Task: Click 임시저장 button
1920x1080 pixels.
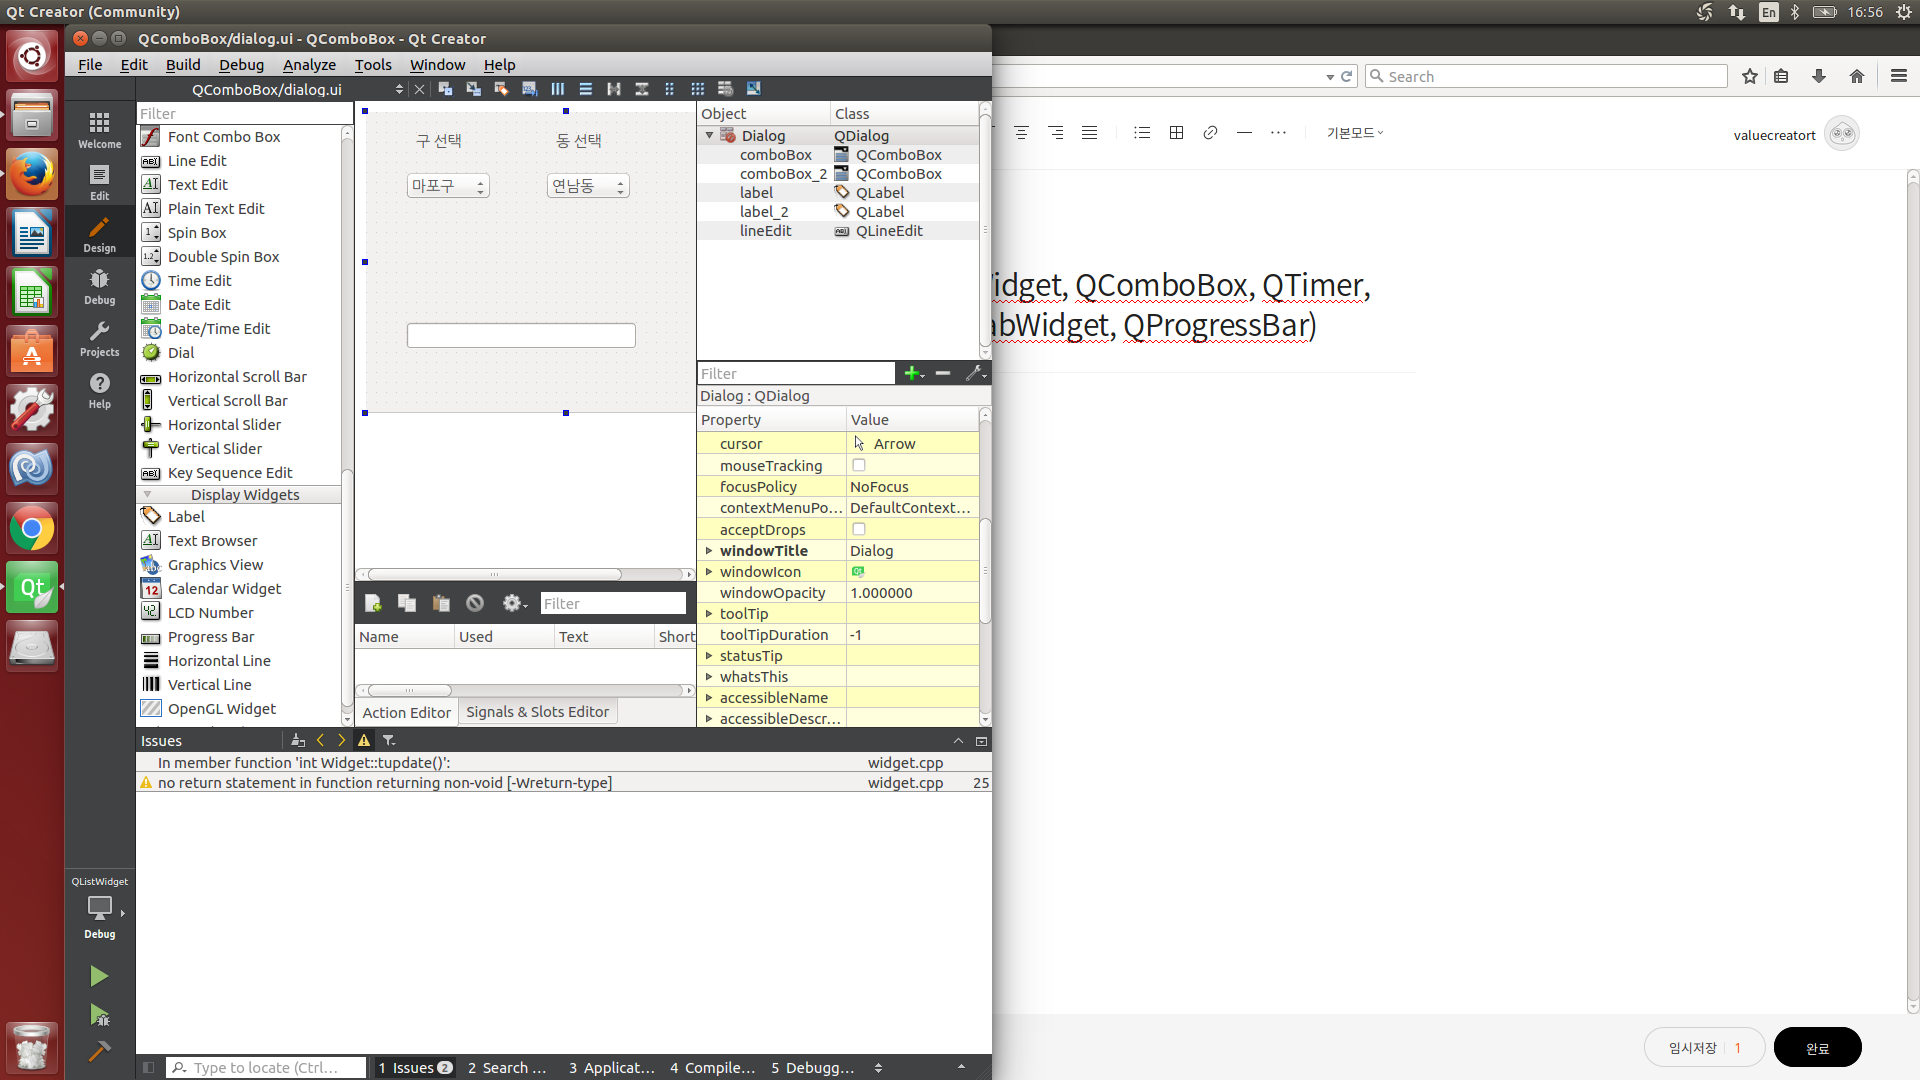Action: 1692,1047
